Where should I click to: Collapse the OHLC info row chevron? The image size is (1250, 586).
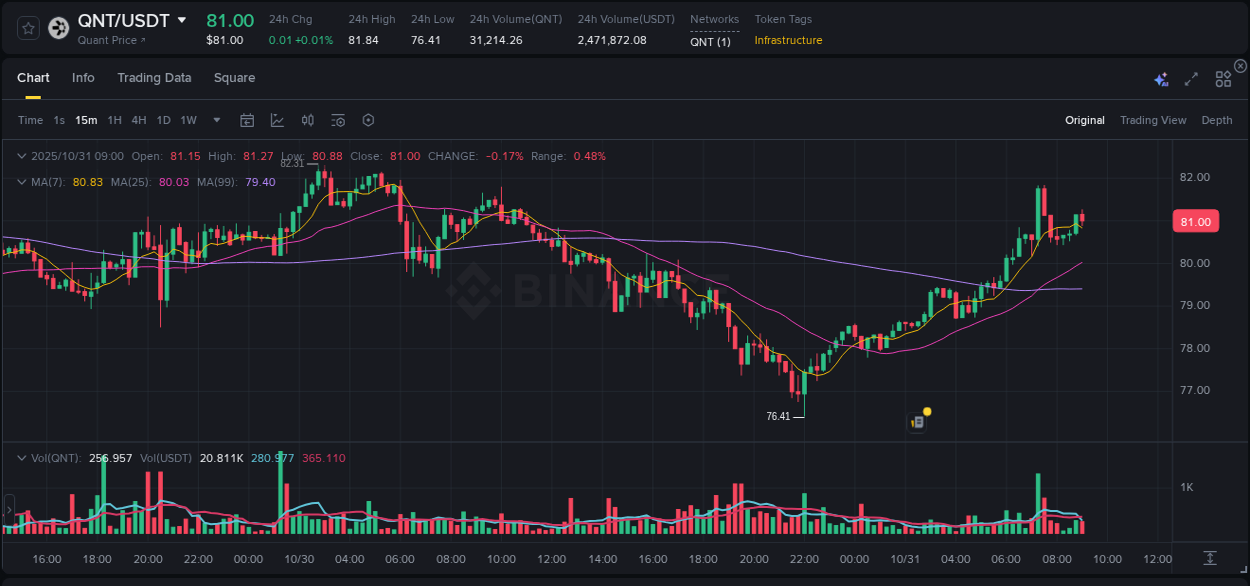pyautogui.click(x=22, y=156)
